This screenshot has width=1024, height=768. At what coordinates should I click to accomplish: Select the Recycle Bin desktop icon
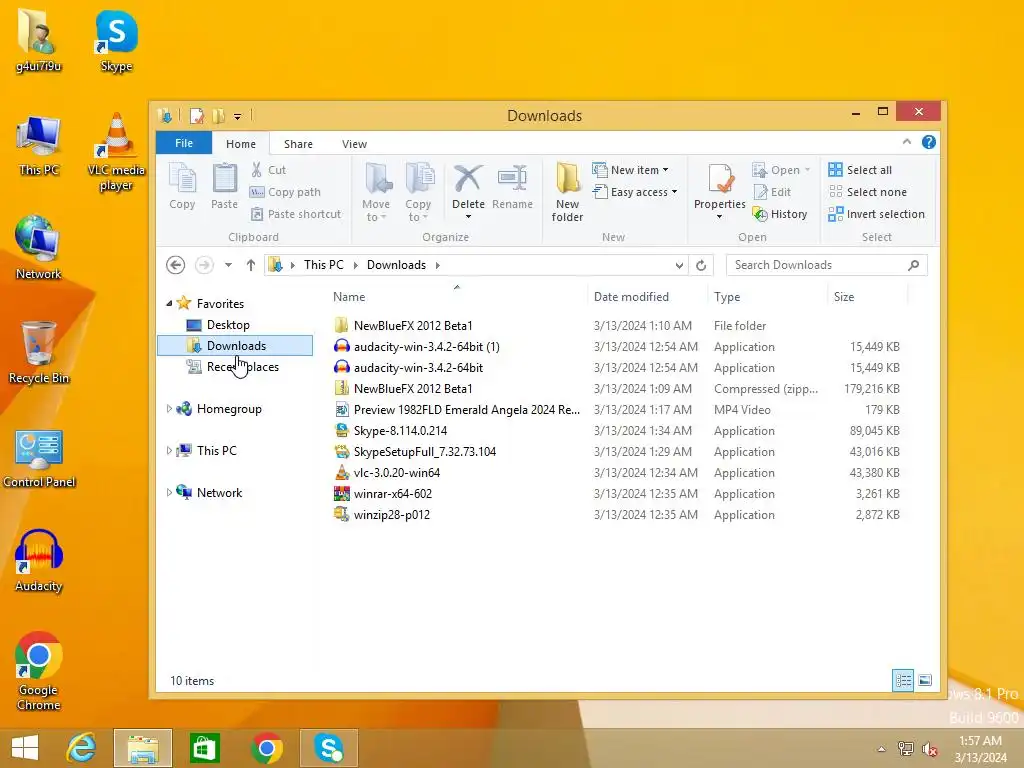39,353
